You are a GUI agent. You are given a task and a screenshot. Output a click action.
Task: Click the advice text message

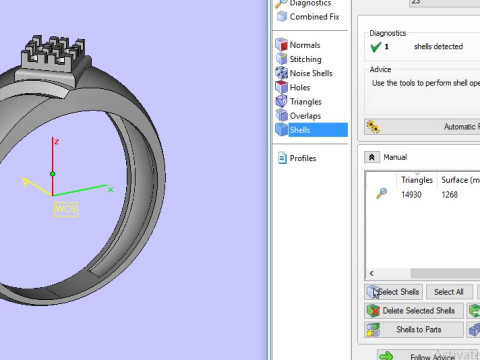coord(426,83)
